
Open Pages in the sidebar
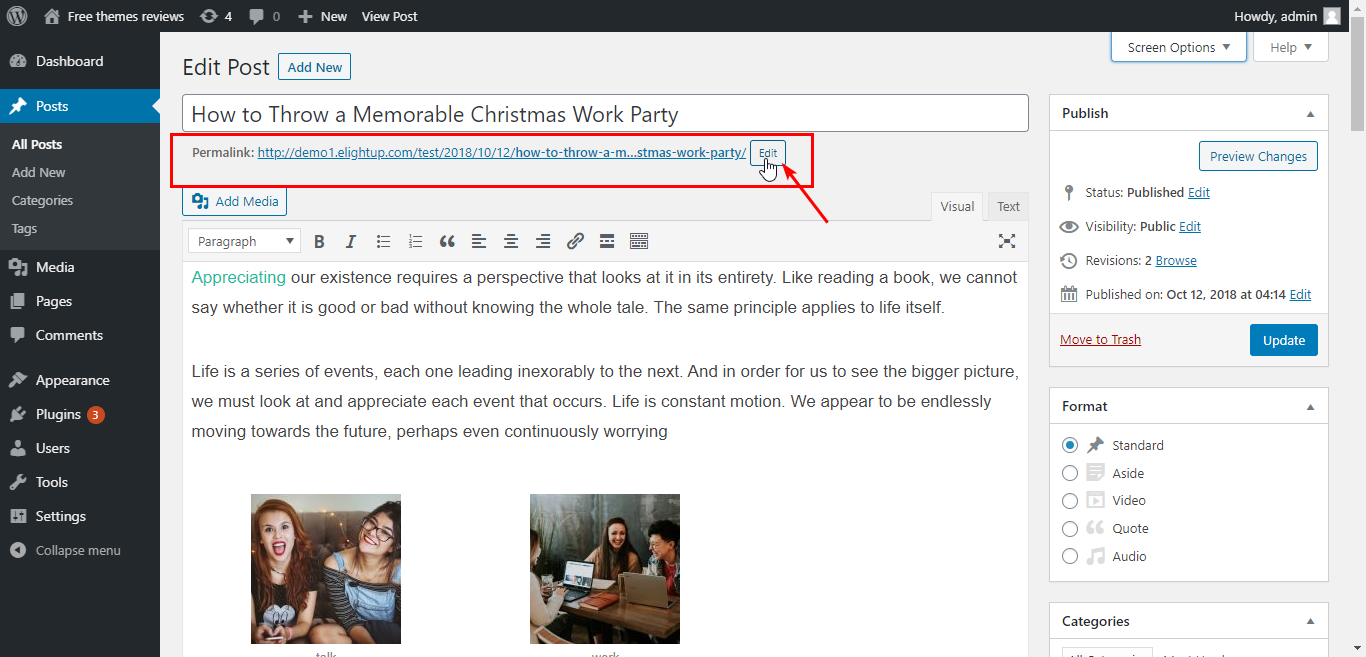(80, 301)
